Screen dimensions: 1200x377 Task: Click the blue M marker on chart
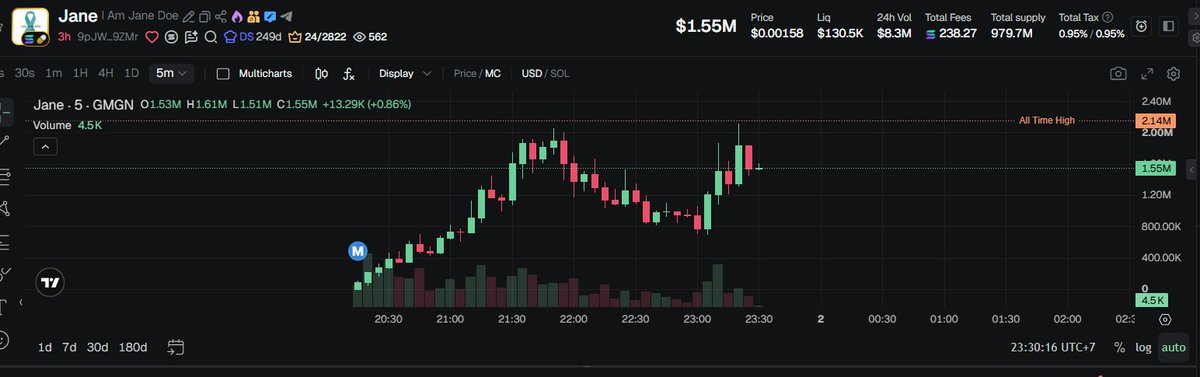tap(357, 250)
